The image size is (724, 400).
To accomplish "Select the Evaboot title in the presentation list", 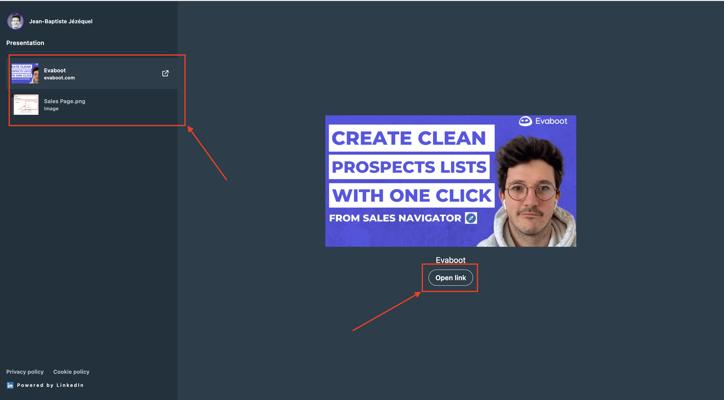I will click(55, 71).
